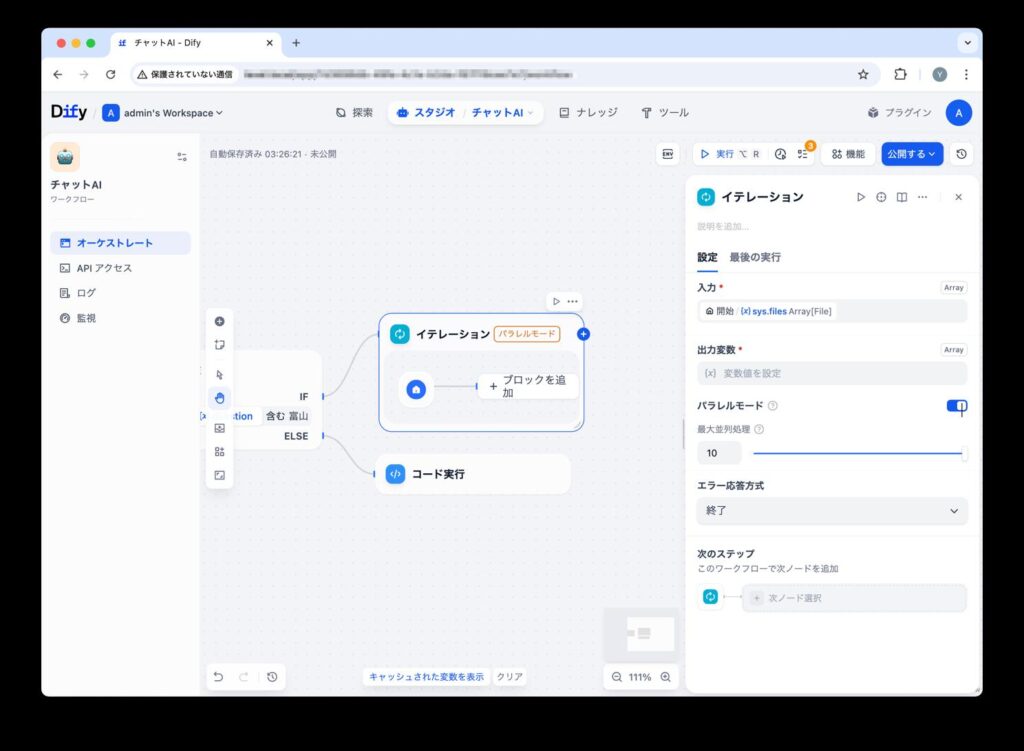This screenshot has width=1024, height=751.
Task: Select the hand pan tool
Action: click(x=219, y=398)
